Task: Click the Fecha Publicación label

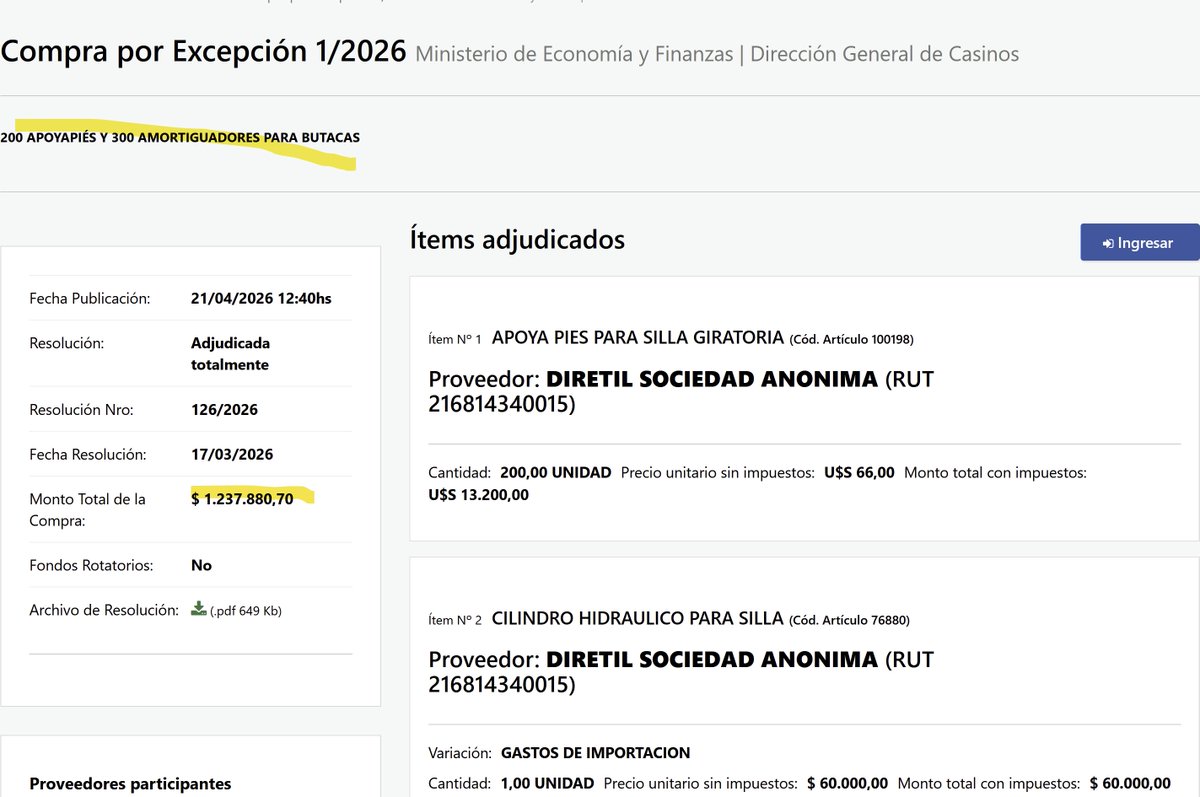Action: pyautogui.click(x=90, y=298)
